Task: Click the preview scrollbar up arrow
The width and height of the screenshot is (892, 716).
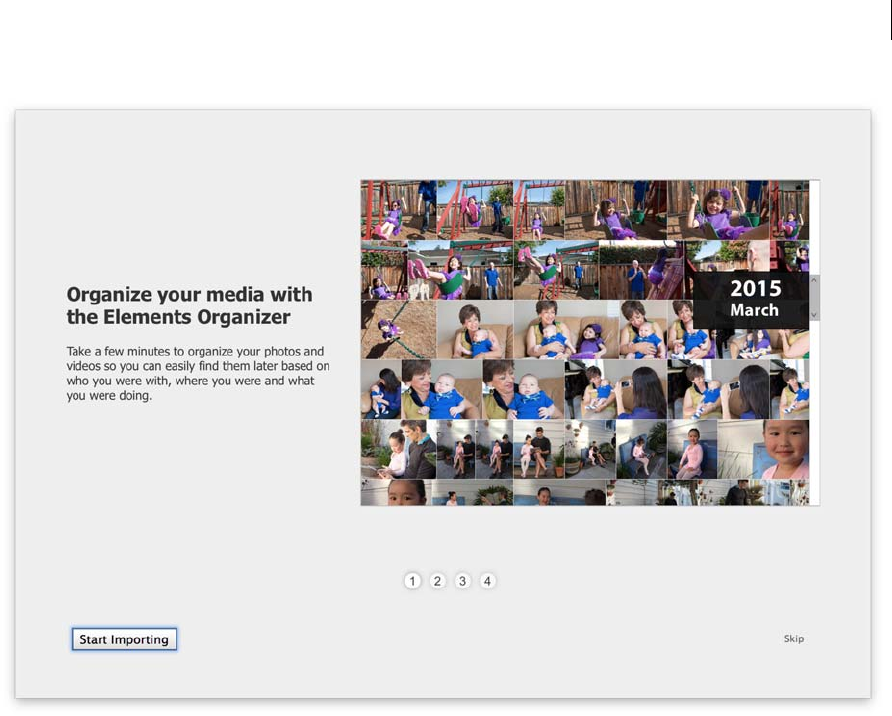Action: 814,280
